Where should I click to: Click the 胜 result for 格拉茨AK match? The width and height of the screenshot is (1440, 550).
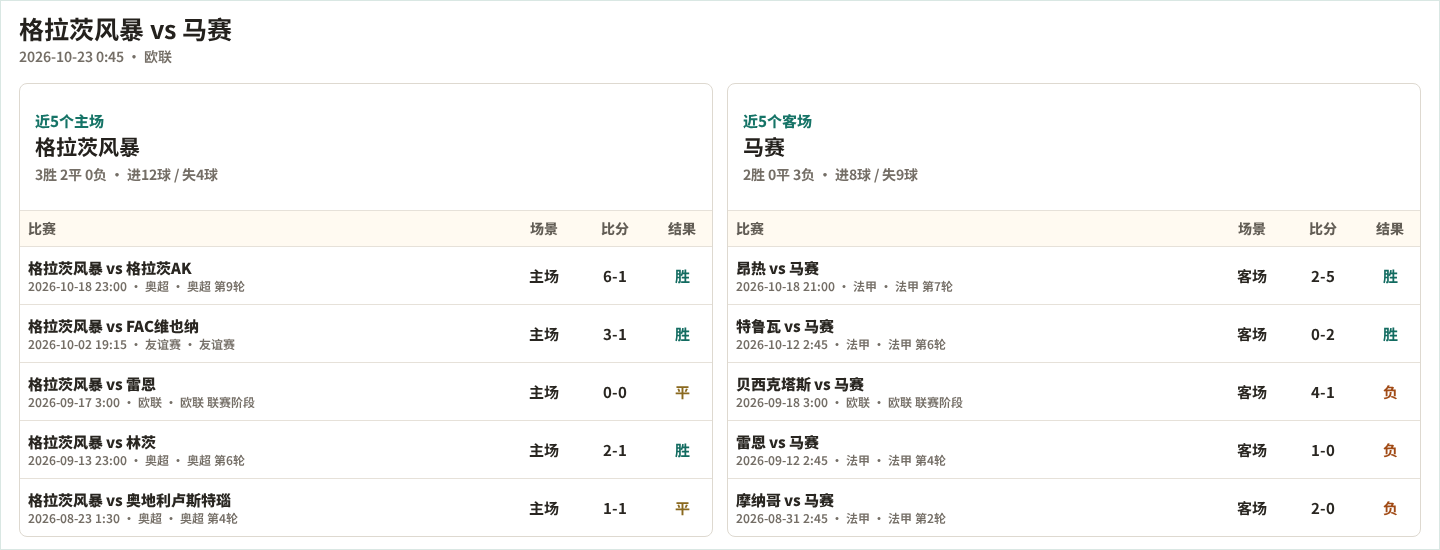[682, 276]
